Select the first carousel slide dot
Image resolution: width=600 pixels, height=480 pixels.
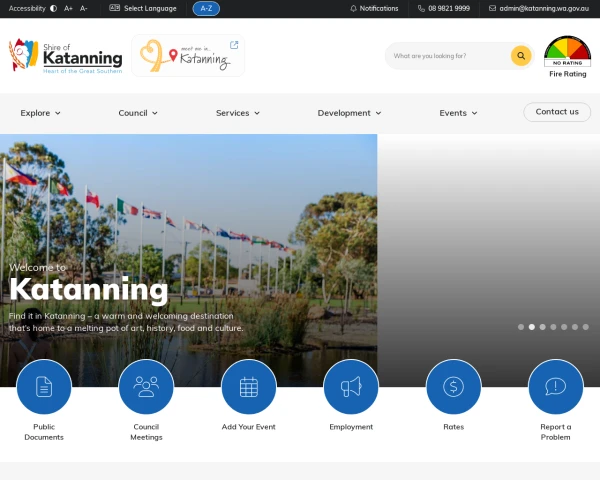521,327
